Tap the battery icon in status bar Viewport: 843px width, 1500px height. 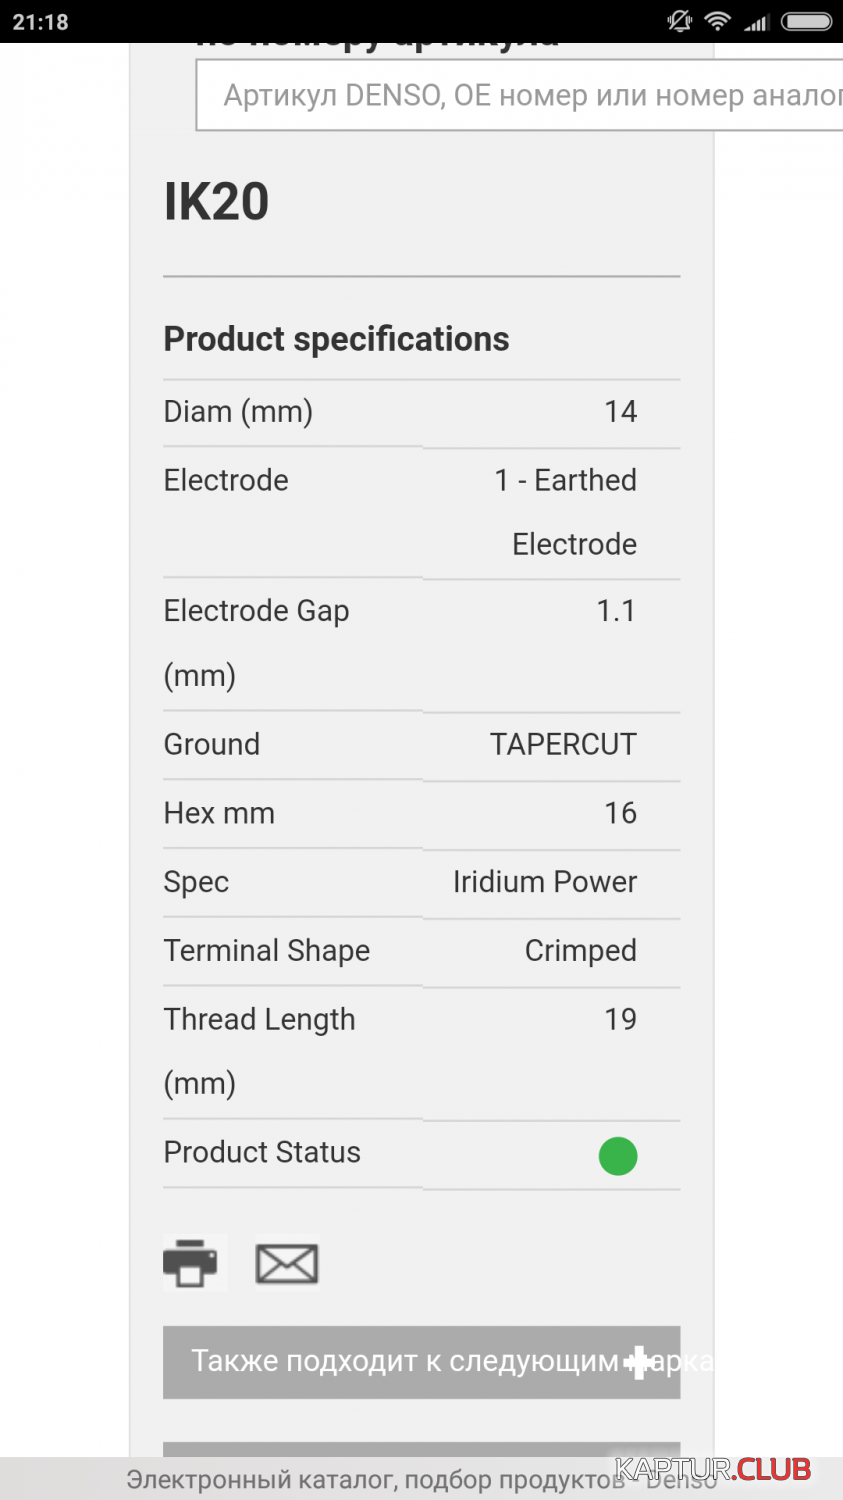[806, 21]
